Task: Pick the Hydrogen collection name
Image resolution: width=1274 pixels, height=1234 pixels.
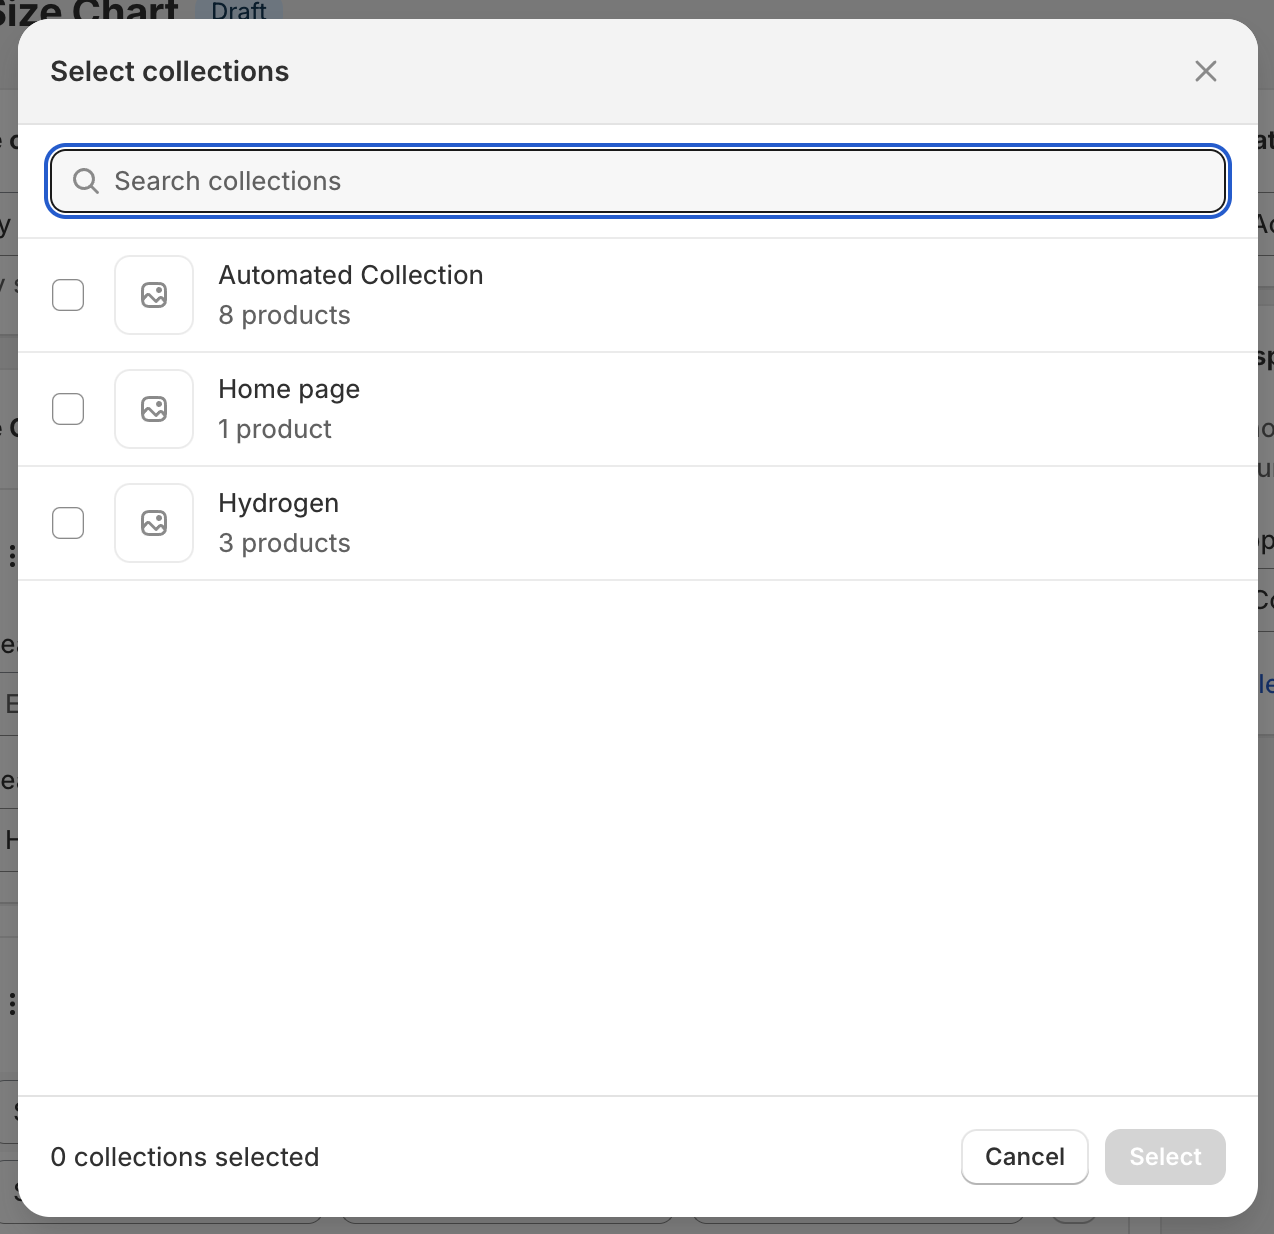Action: coord(278,503)
